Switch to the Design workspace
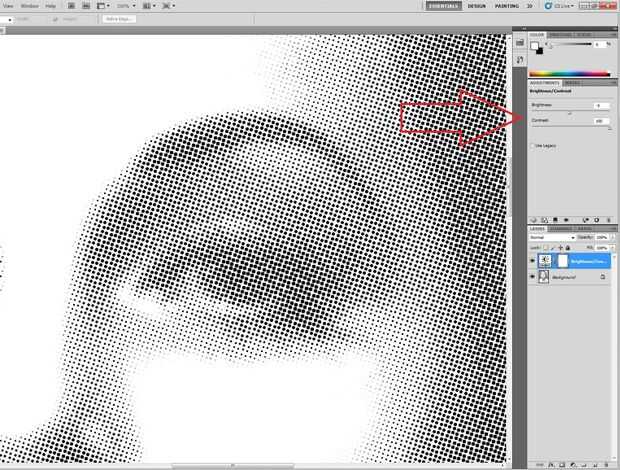The image size is (620, 470). point(476,6)
